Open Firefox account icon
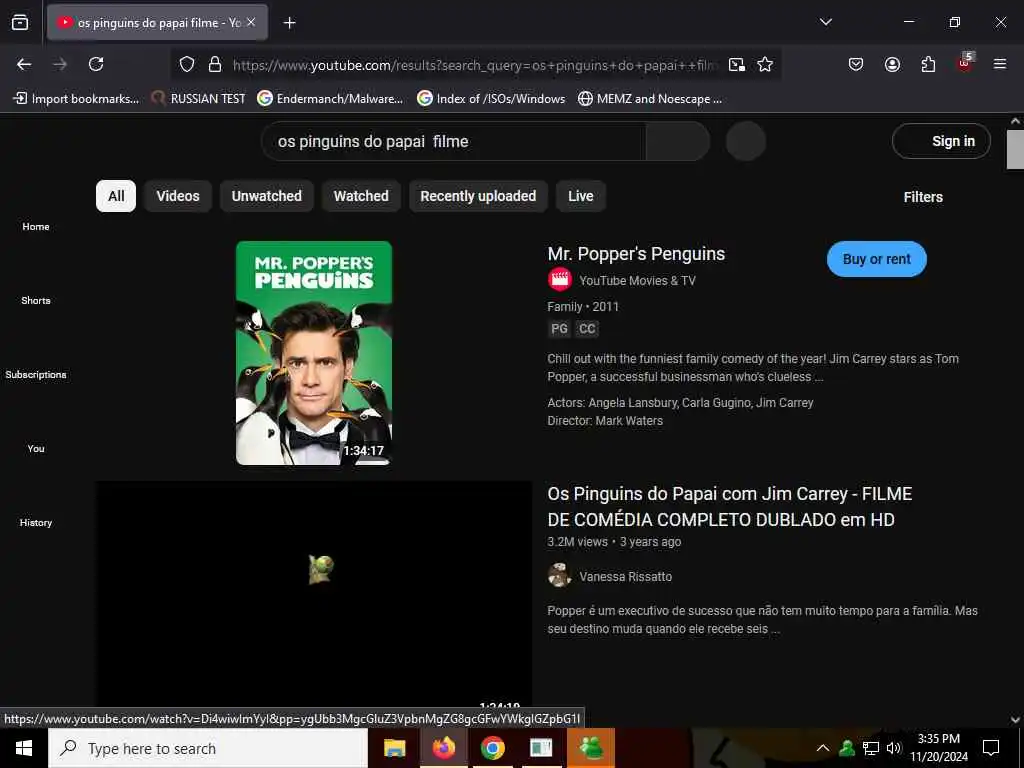Image resolution: width=1024 pixels, height=768 pixels. (x=892, y=64)
